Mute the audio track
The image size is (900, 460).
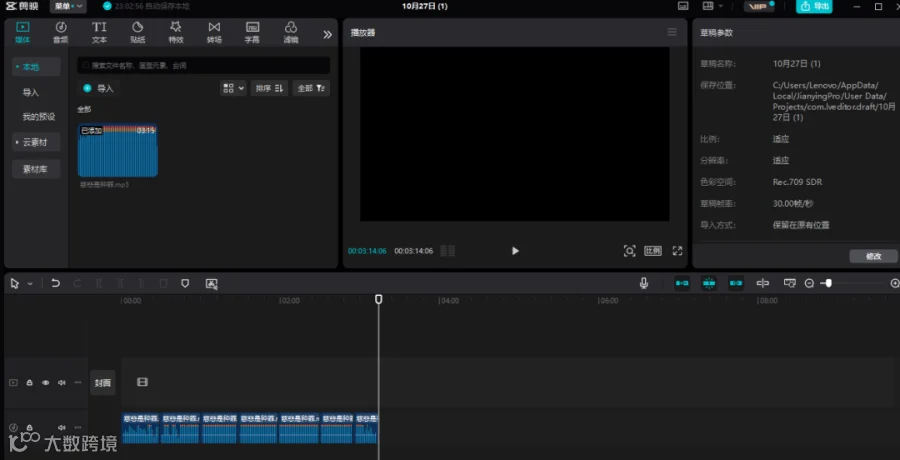61,427
